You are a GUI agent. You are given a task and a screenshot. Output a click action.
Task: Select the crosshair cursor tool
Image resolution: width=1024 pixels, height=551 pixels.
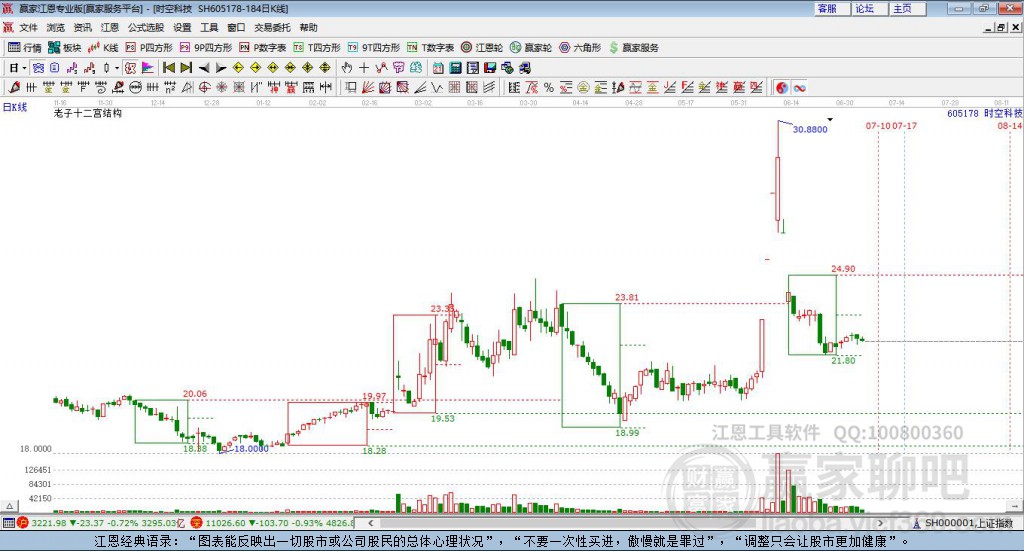point(364,68)
